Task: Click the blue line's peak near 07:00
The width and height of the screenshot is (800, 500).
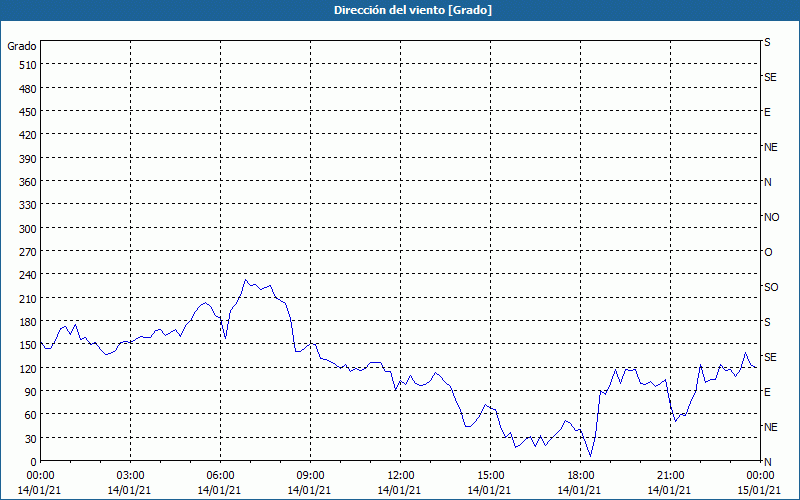Action: (x=245, y=280)
